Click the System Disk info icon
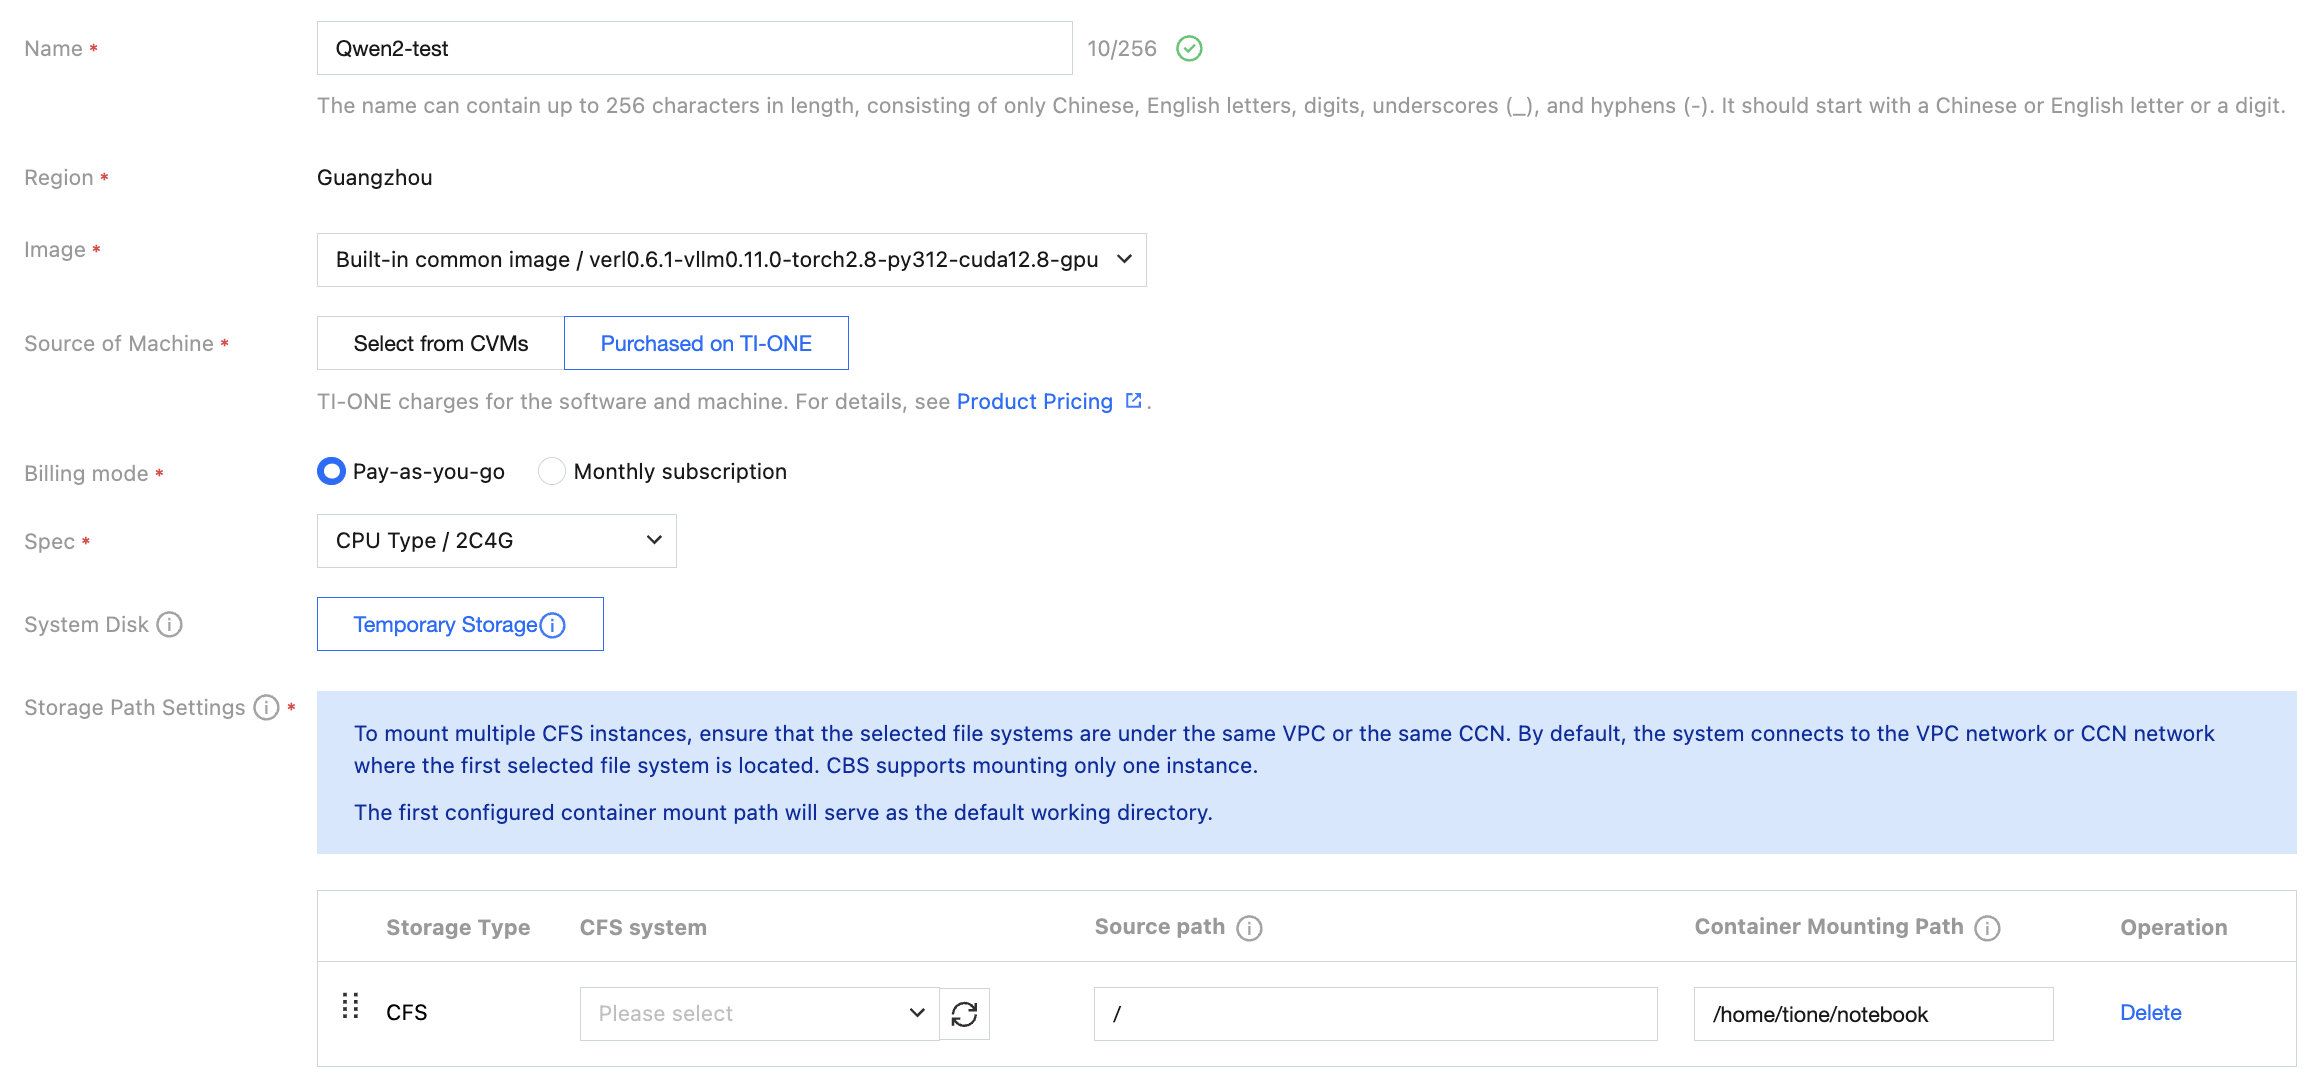2322x1082 pixels. (x=170, y=624)
